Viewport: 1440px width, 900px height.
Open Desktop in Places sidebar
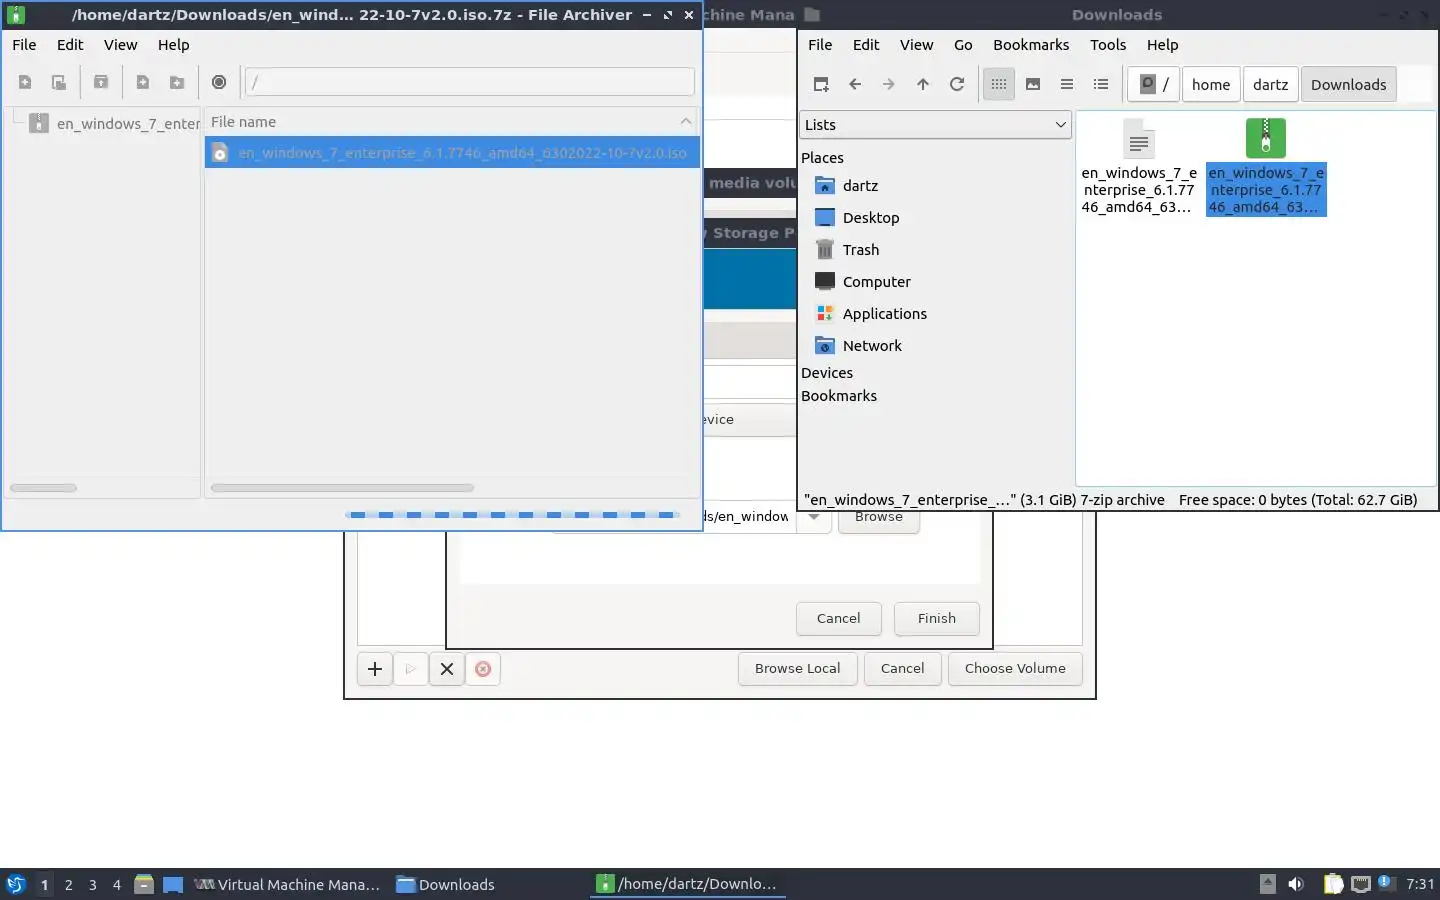[x=871, y=218]
